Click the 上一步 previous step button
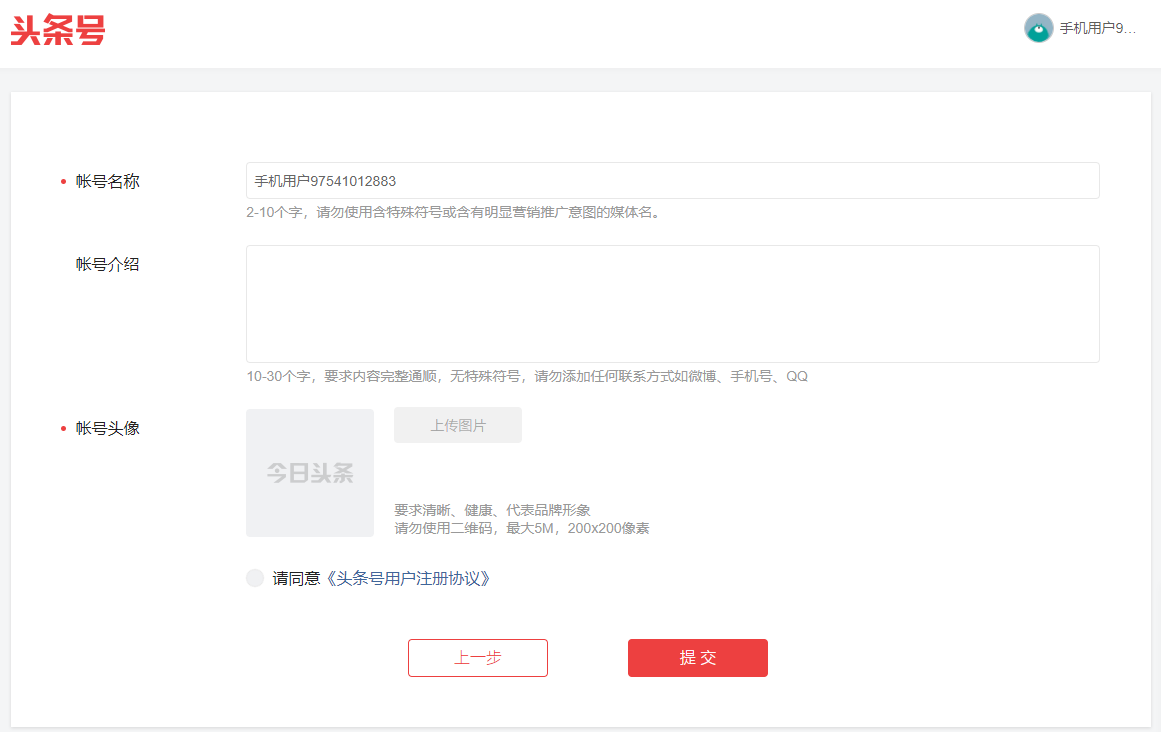Viewport: 1161px width, 732px height. click(x=477, y=657)
